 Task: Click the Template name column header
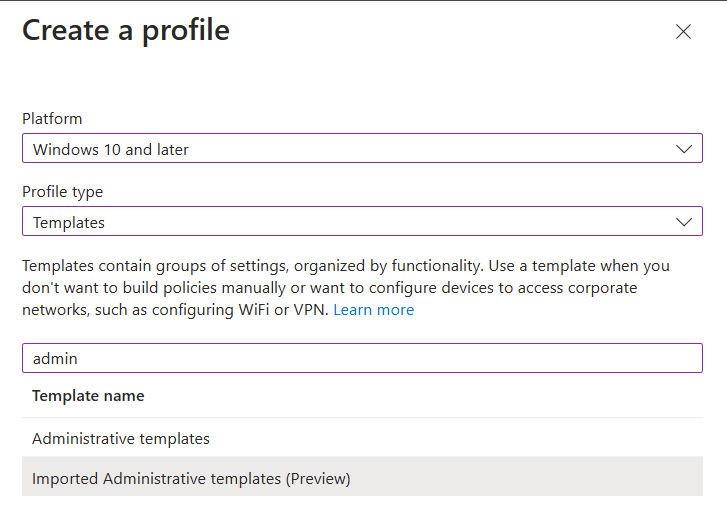(x=88, y=396)
